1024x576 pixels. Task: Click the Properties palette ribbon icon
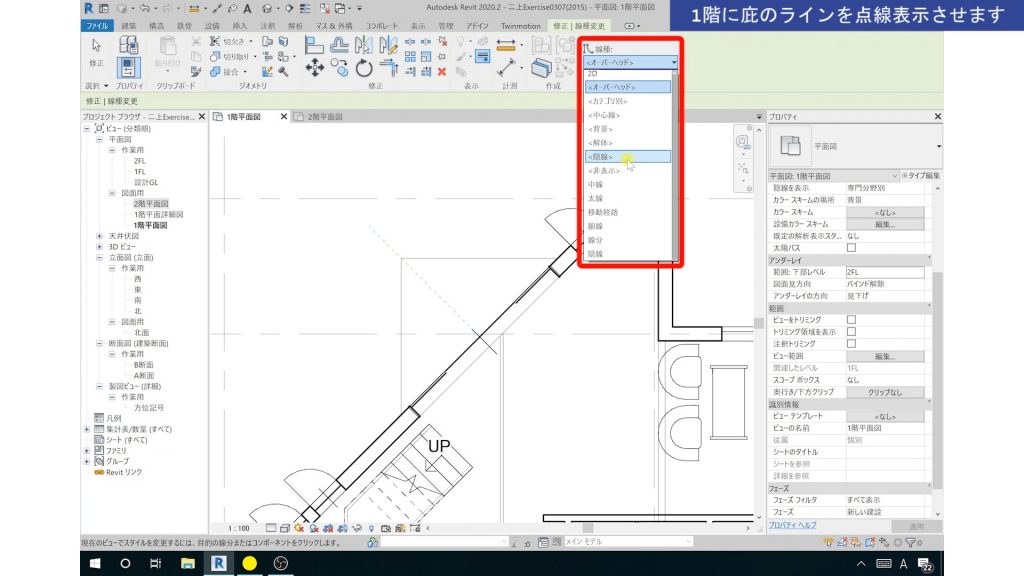(128, 68)
